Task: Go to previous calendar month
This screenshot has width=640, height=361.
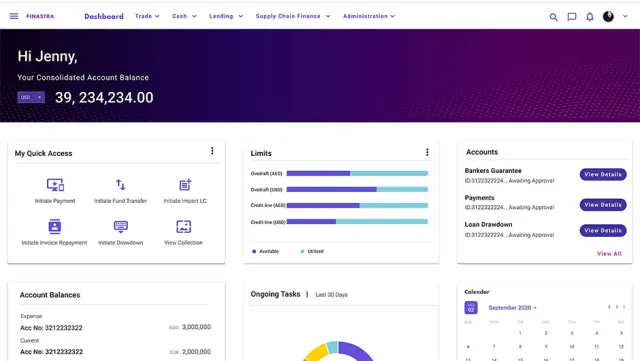Action: [x=609, y=307]
